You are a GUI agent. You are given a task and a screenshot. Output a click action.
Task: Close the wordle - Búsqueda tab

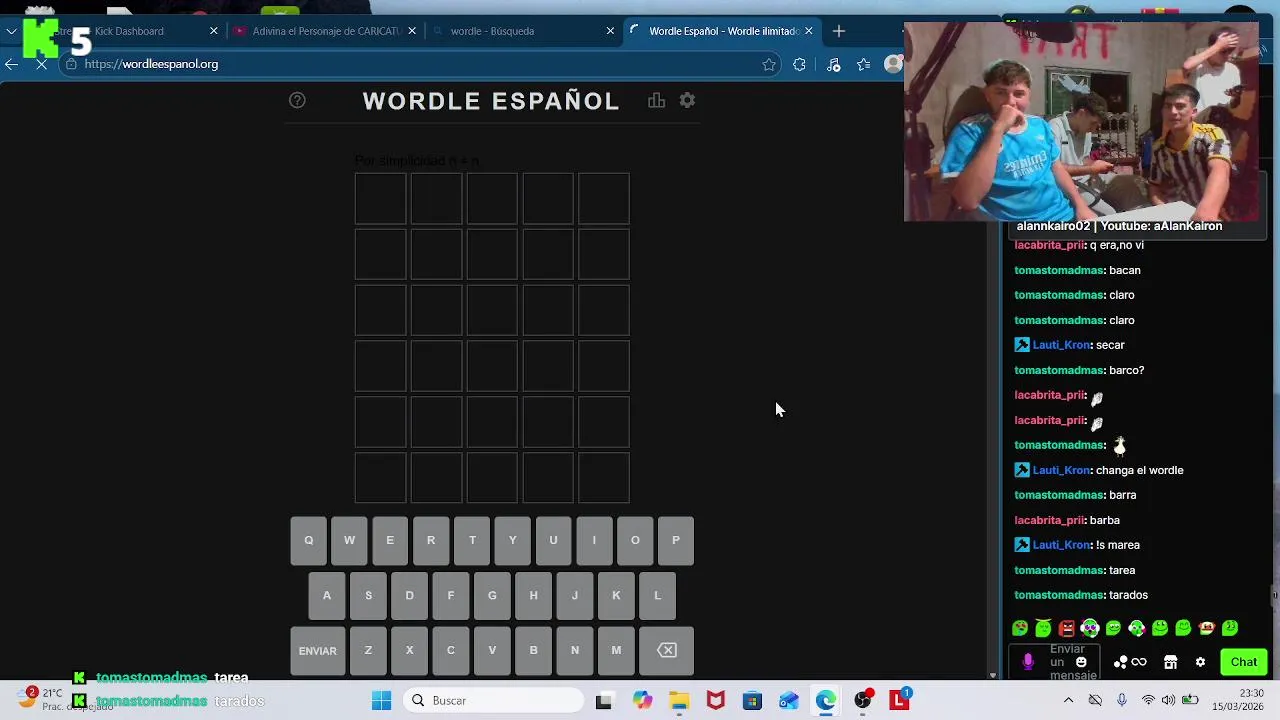610,31
